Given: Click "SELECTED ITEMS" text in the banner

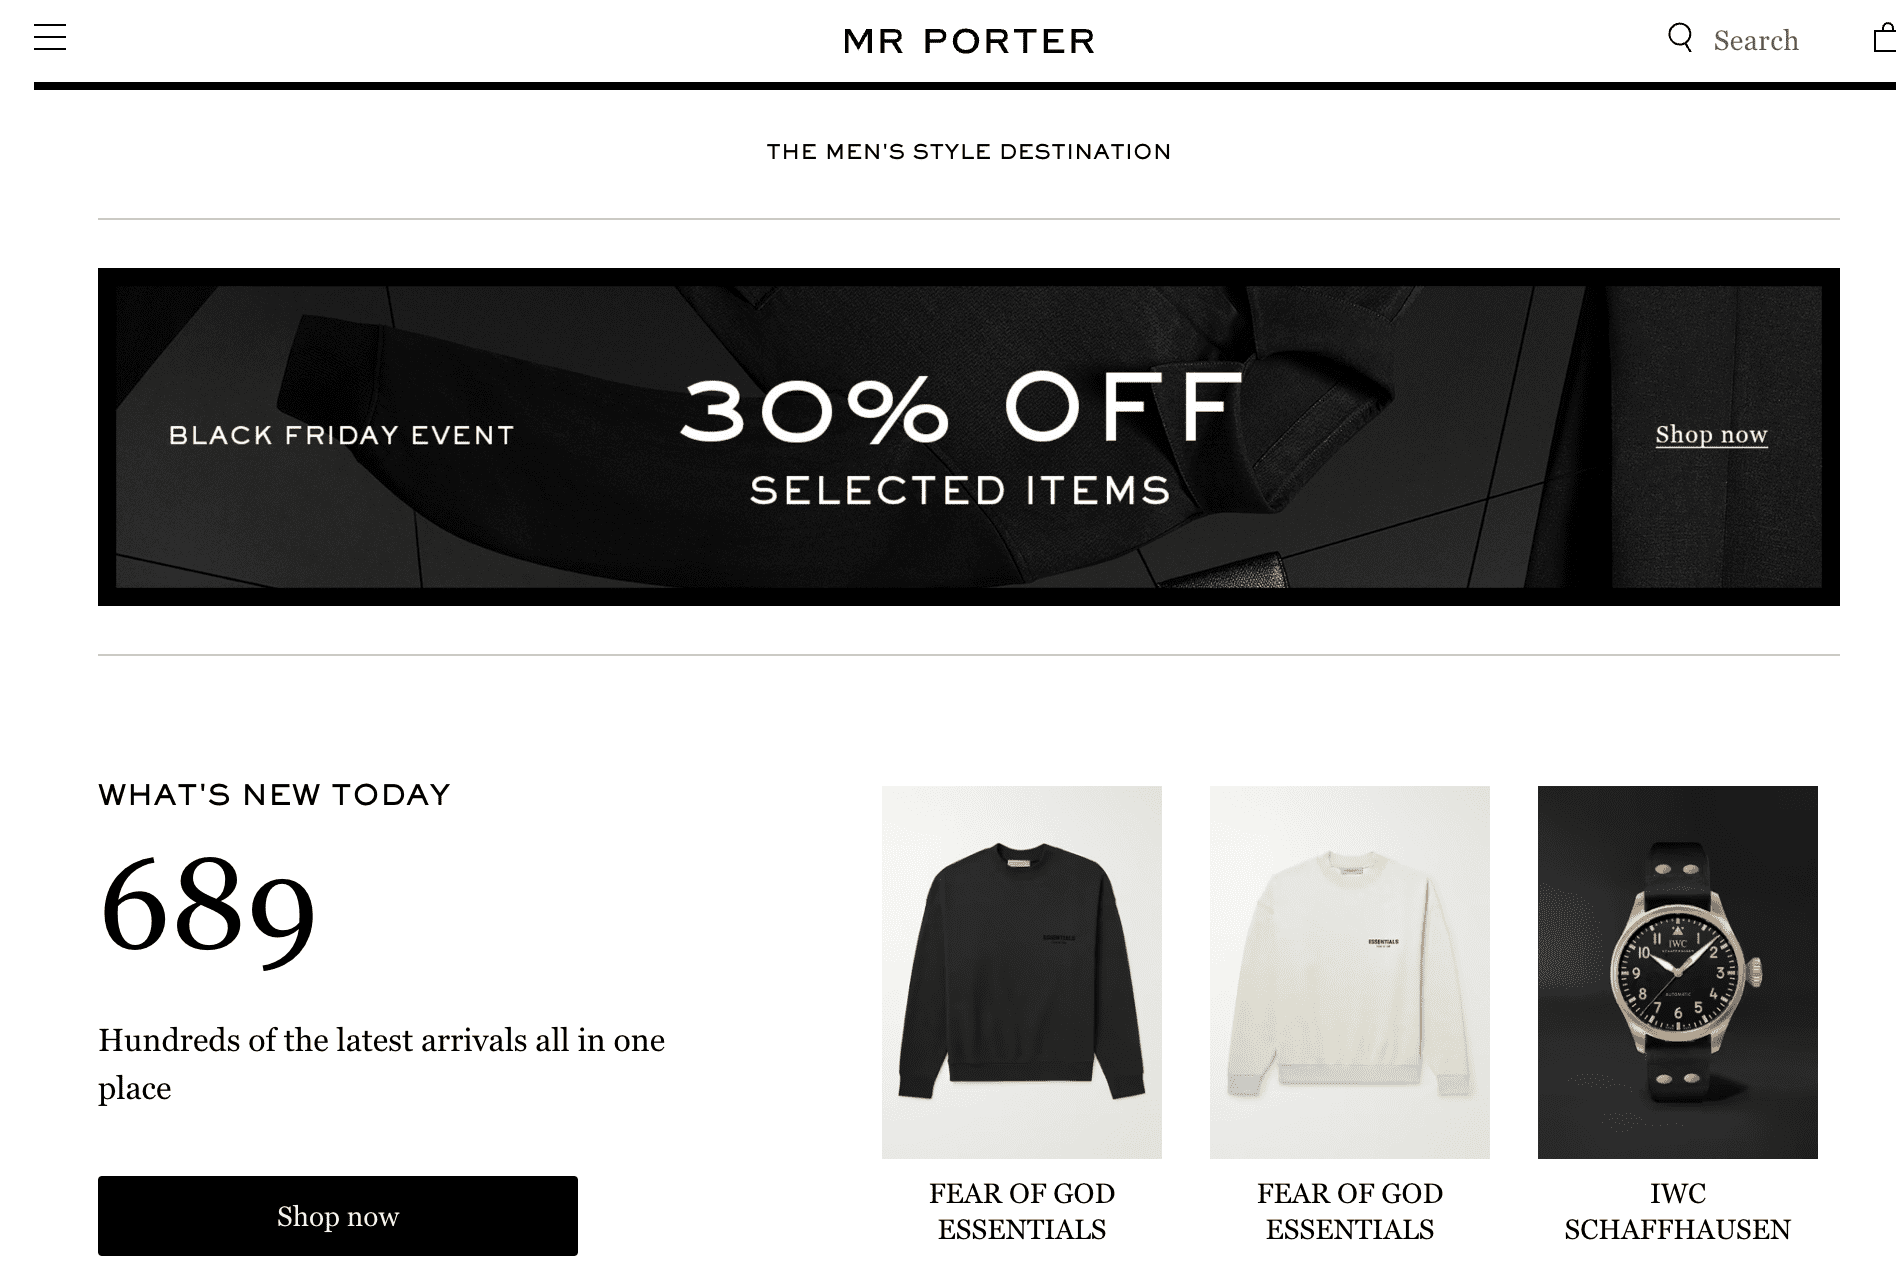Looking at the screenshot, I should [x=960, y=491].
